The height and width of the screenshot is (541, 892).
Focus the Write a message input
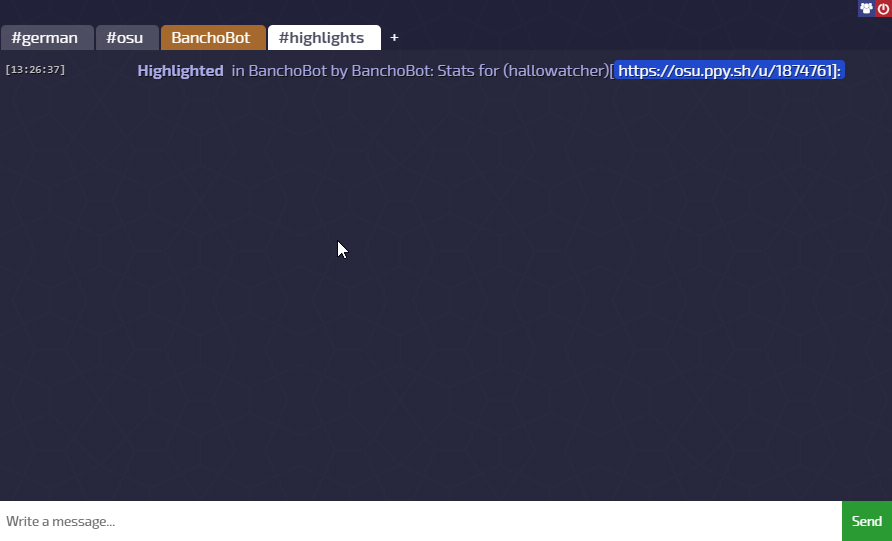point(421,521)
